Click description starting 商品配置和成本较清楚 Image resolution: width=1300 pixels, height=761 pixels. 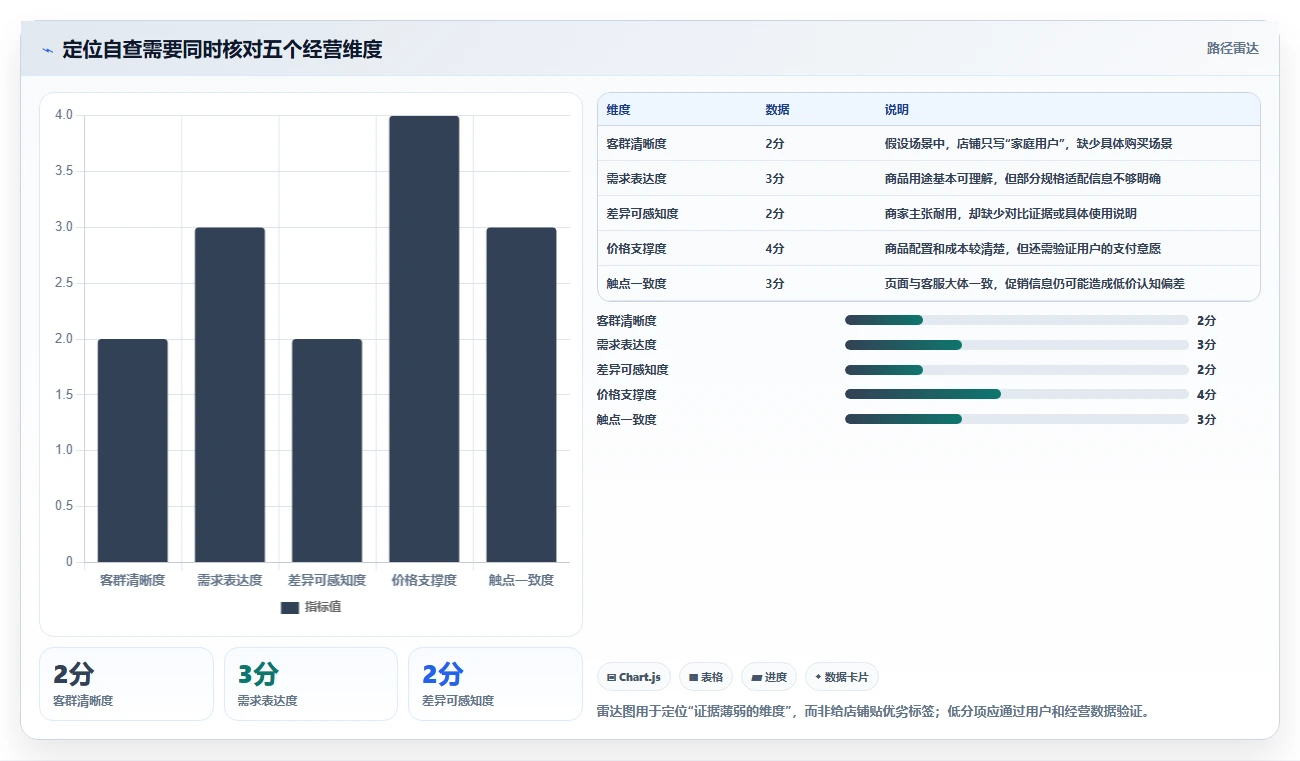(1022, 249)
